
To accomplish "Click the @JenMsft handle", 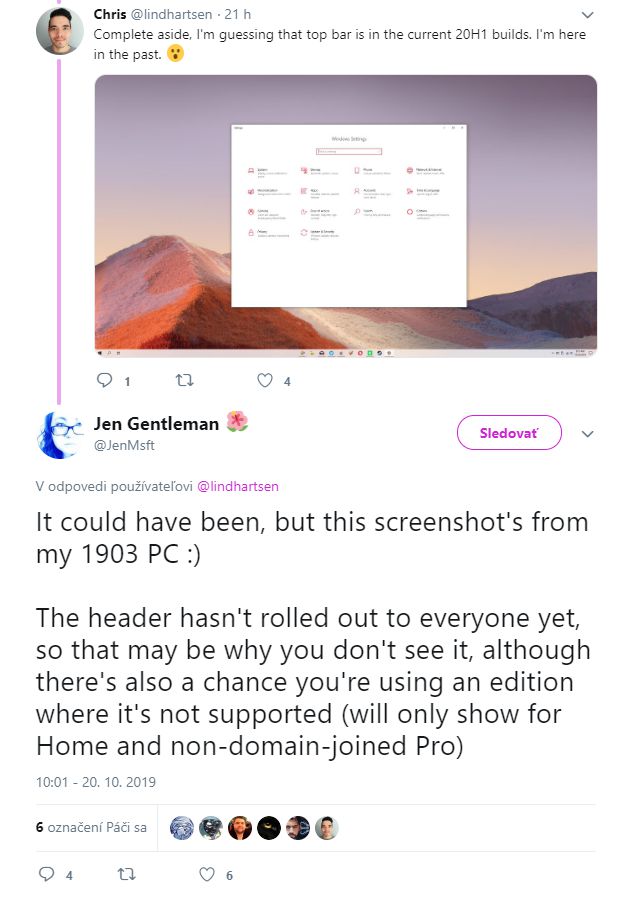I will tap(124, 445).
